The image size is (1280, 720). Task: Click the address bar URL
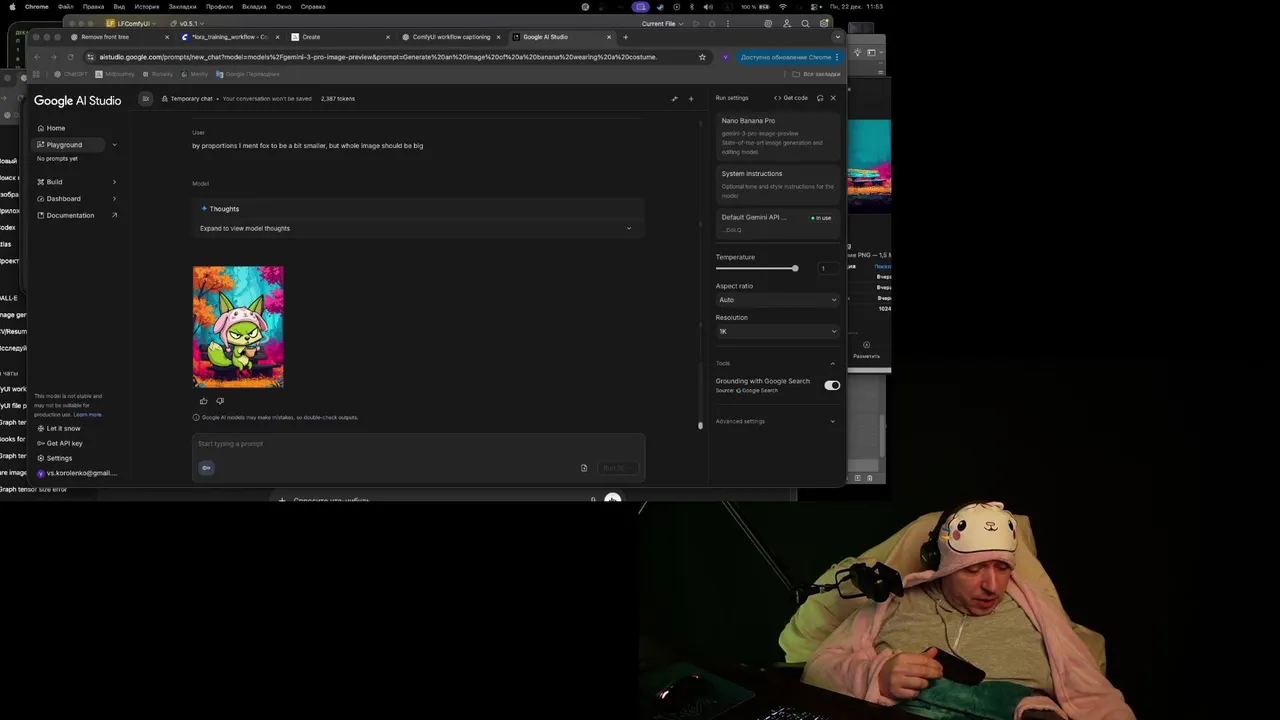(x=378, y=57)
